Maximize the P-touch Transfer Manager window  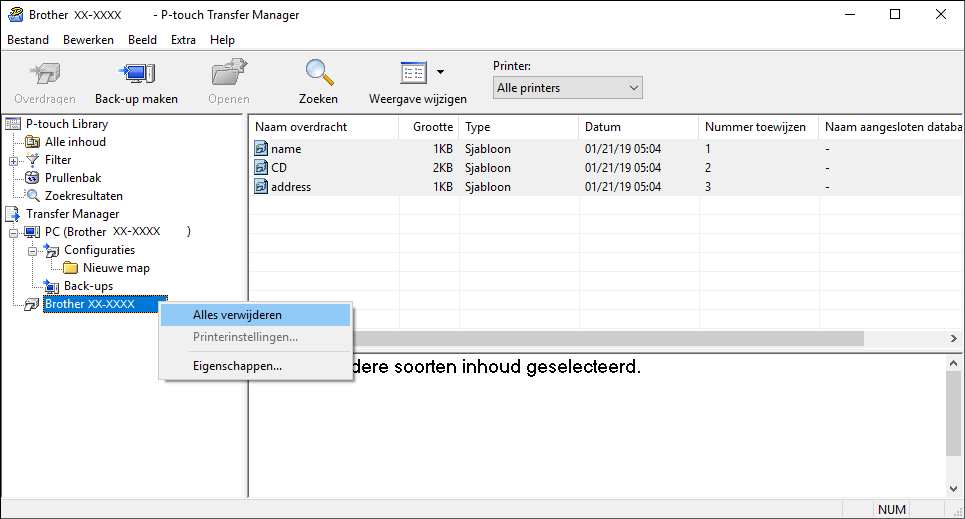[x=895, y=14]
